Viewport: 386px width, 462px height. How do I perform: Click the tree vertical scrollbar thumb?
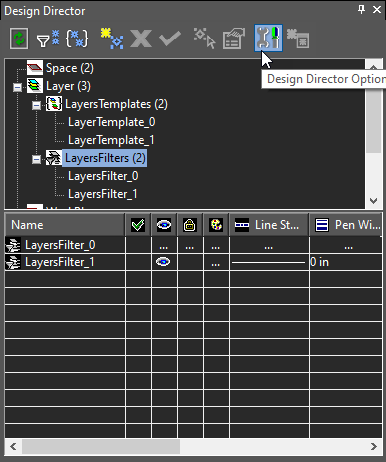pyautogui.click(x=373, y=121)
